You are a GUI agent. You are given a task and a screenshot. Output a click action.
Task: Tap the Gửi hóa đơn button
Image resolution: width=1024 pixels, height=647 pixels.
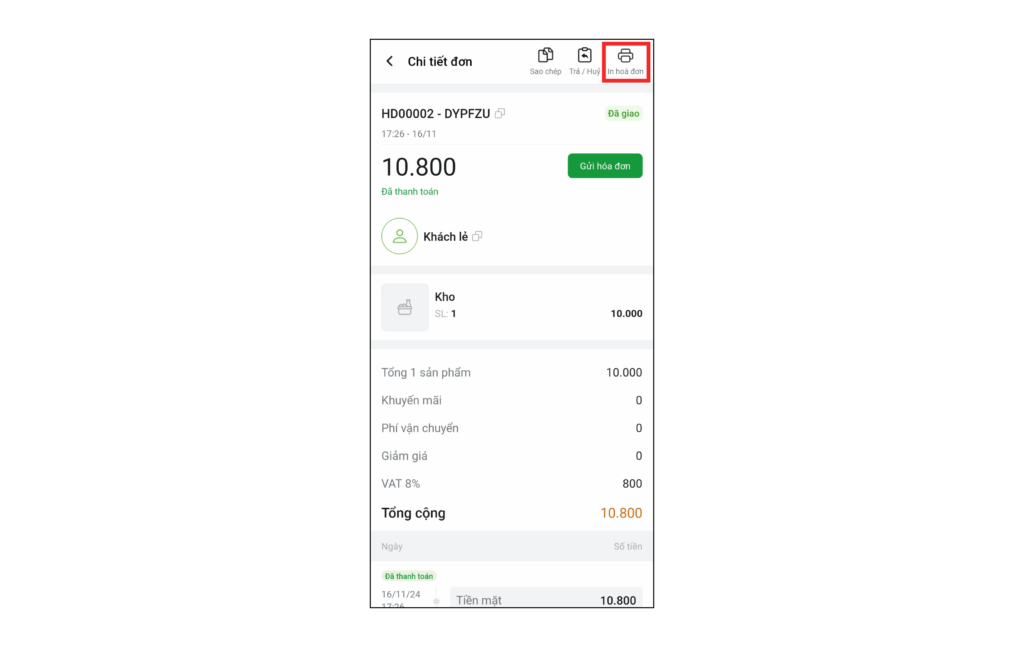click(605, 166)
